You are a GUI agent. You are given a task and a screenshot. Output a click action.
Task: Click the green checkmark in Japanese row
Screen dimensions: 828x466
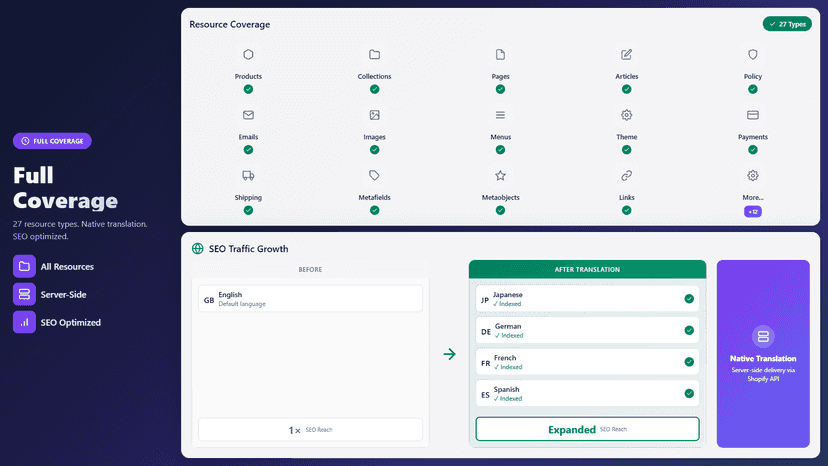[689, 299]
